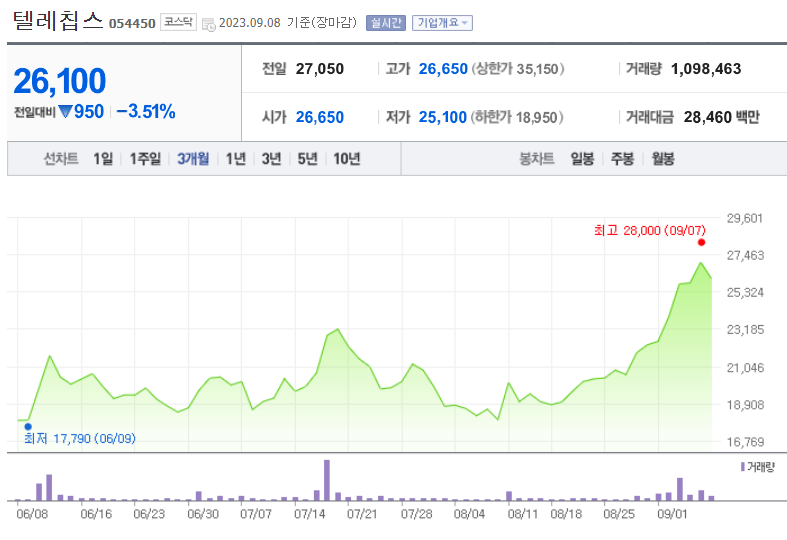
Task: Click the 29,601 price axis label
Action: coord(745,218)
